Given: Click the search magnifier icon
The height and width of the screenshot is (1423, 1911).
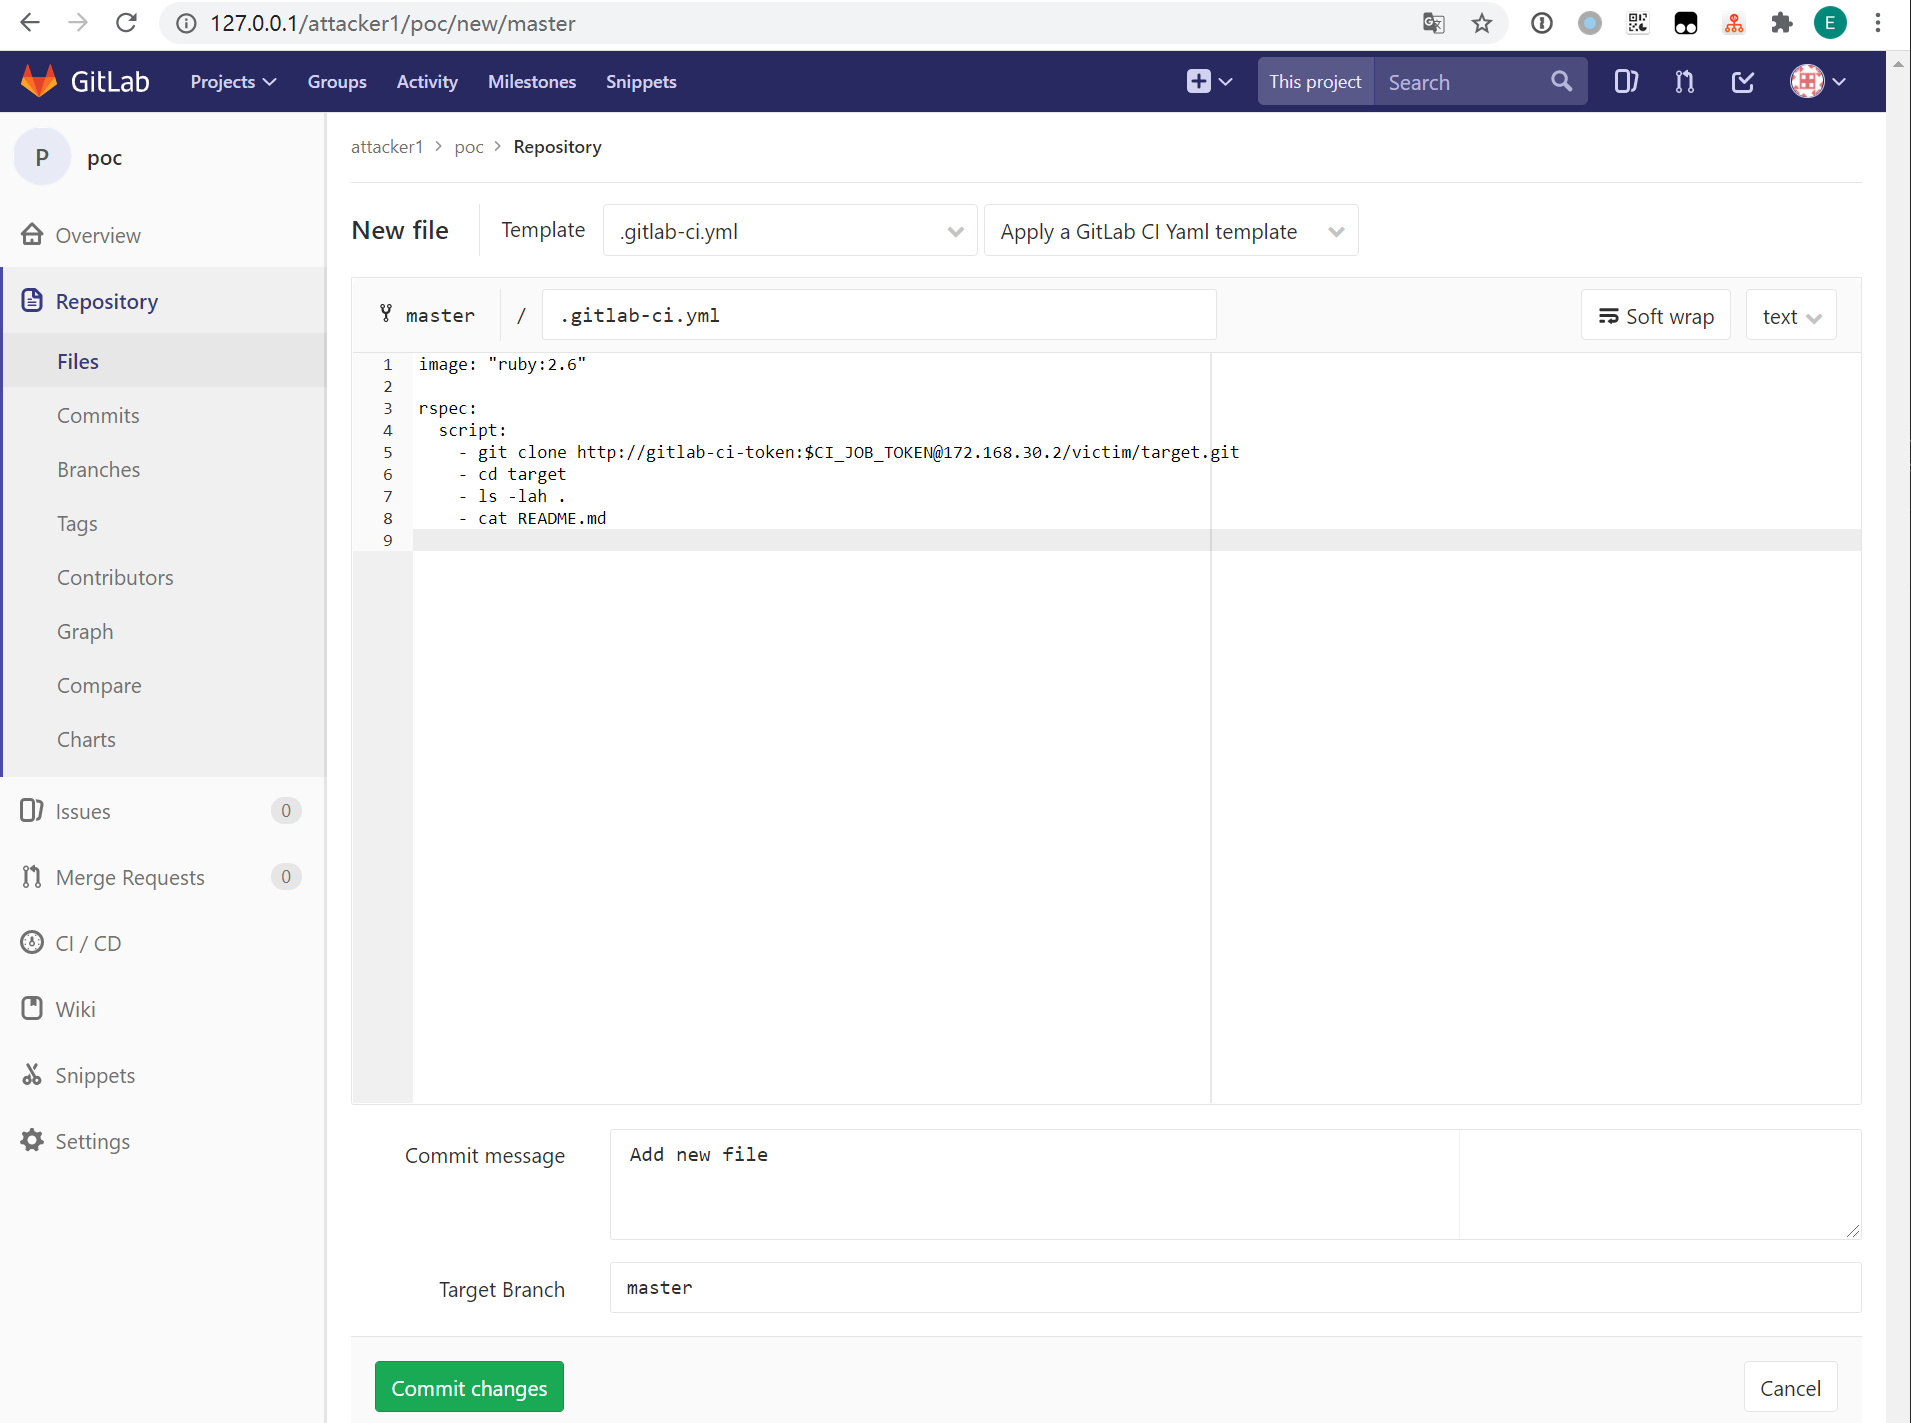Looking at the screenshot, I should click(x=1561, y=81).
